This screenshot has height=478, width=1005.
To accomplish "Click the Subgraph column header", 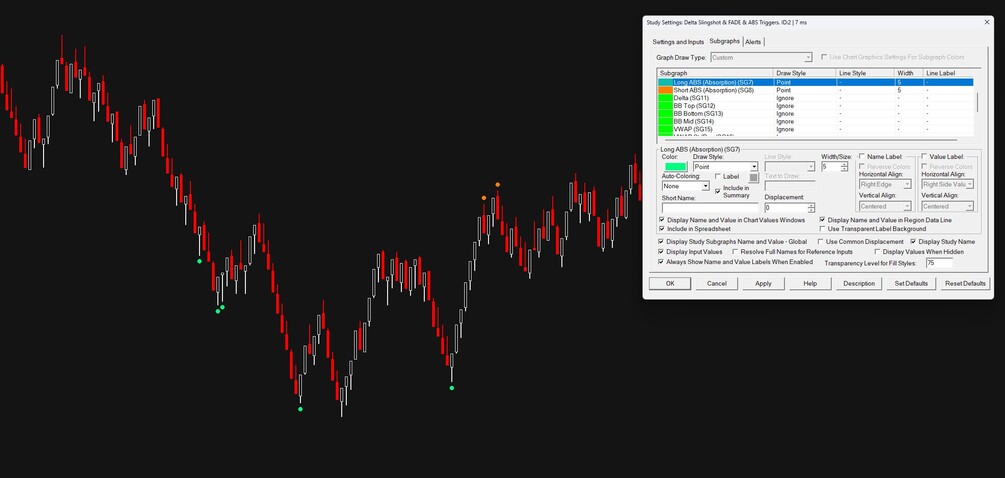I will click(x=715, y=73).
